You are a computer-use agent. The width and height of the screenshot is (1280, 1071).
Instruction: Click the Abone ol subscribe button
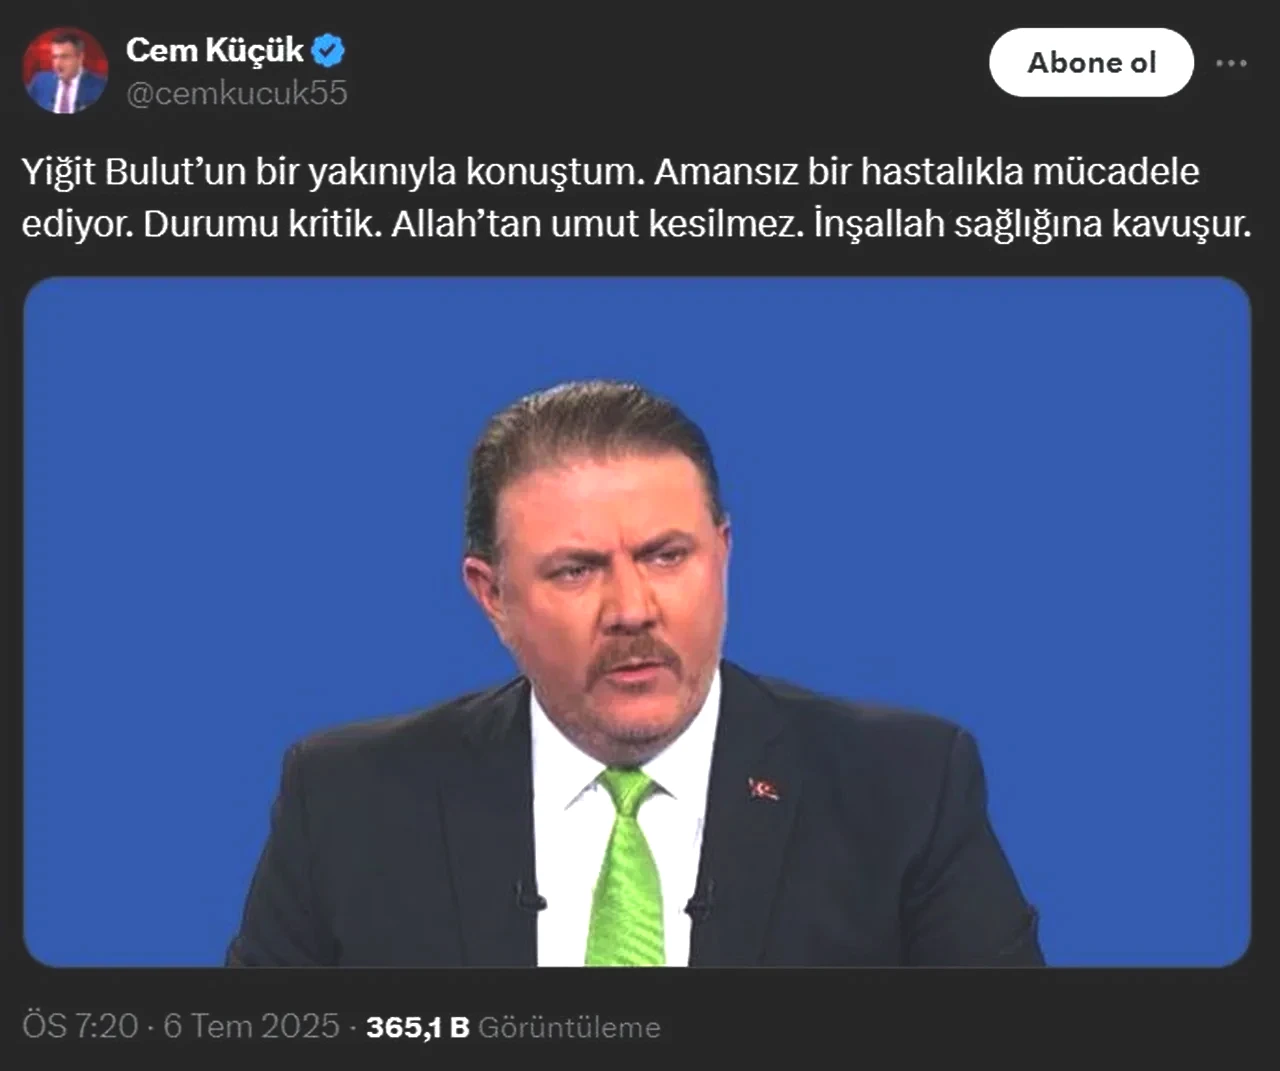(x=1091, y=63)
